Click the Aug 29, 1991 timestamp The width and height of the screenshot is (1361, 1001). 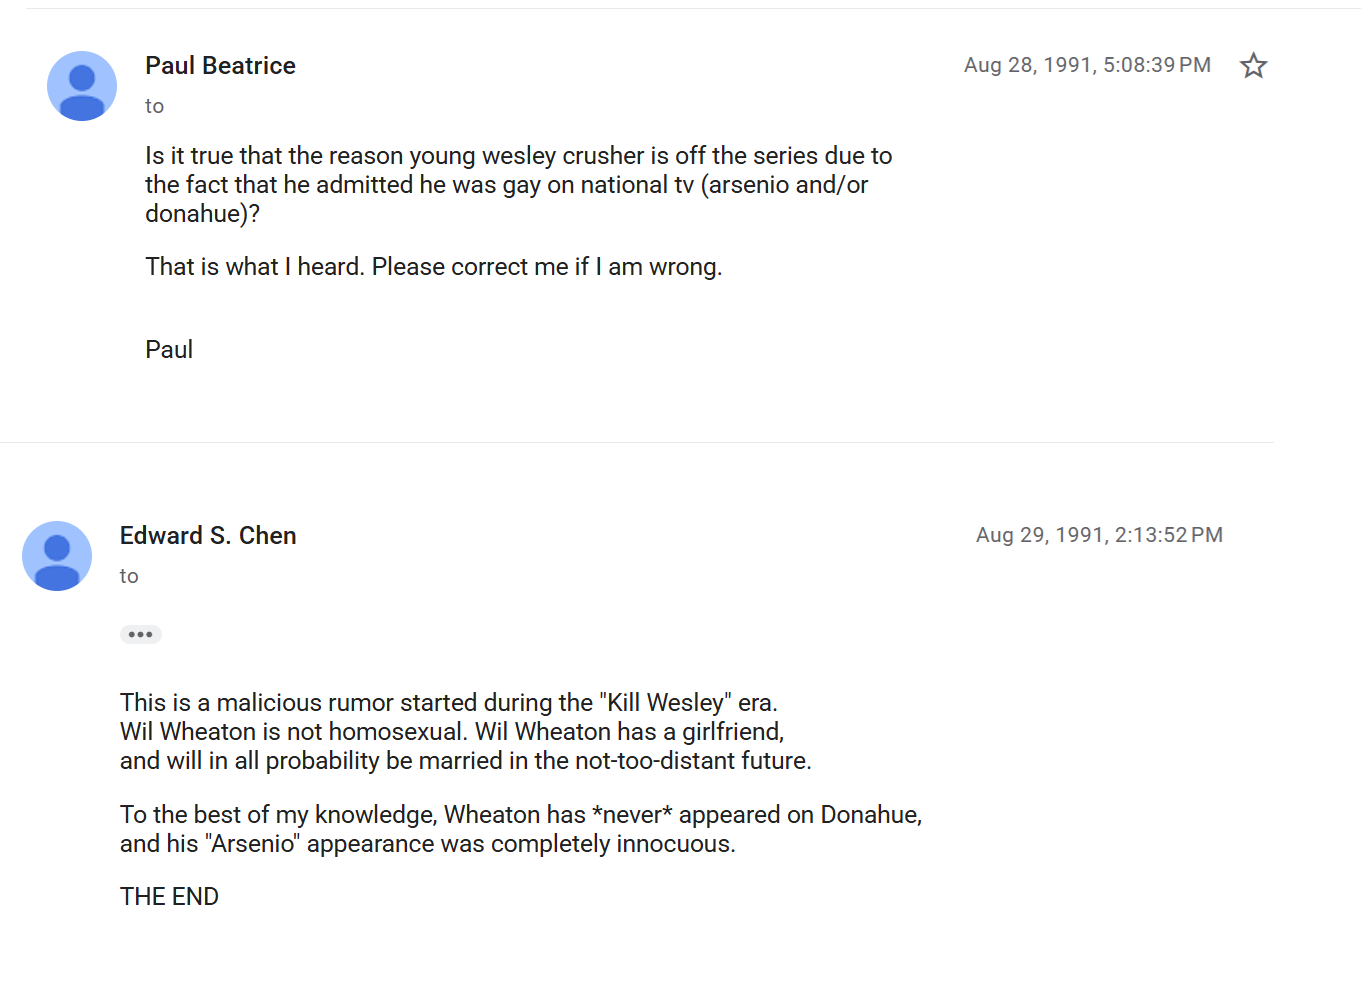click(x=1099, y=535)
